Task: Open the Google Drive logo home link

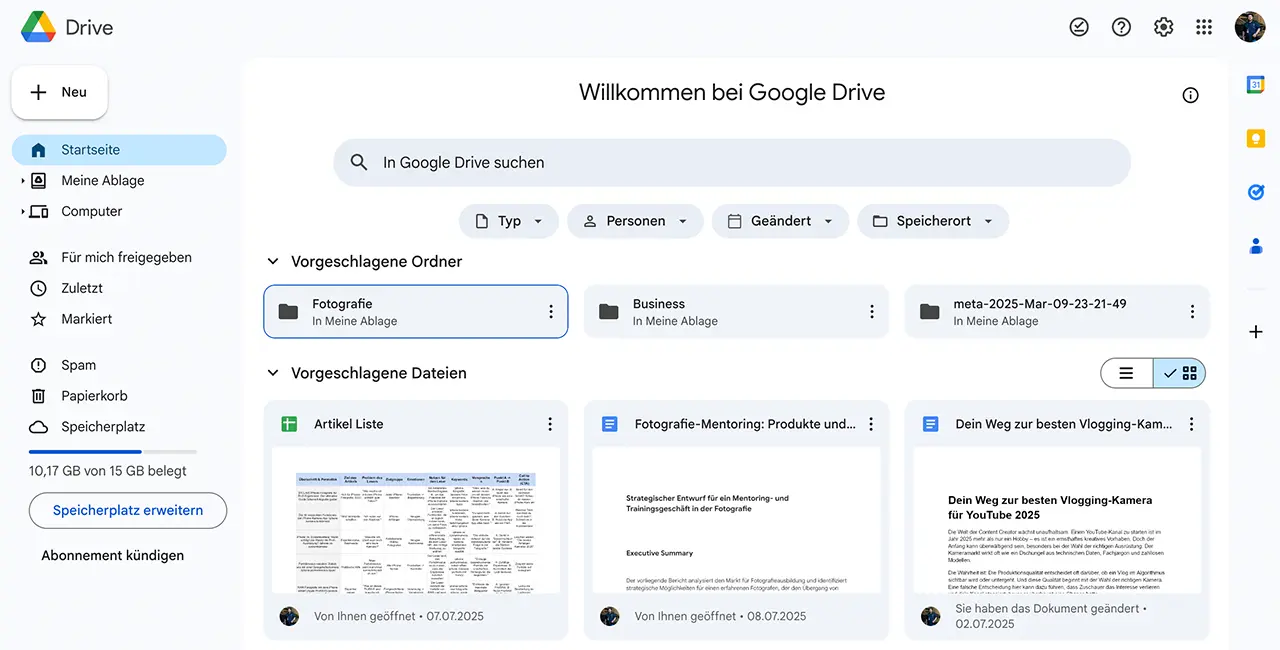Action: pyautogui.click(x=67, y=27)
